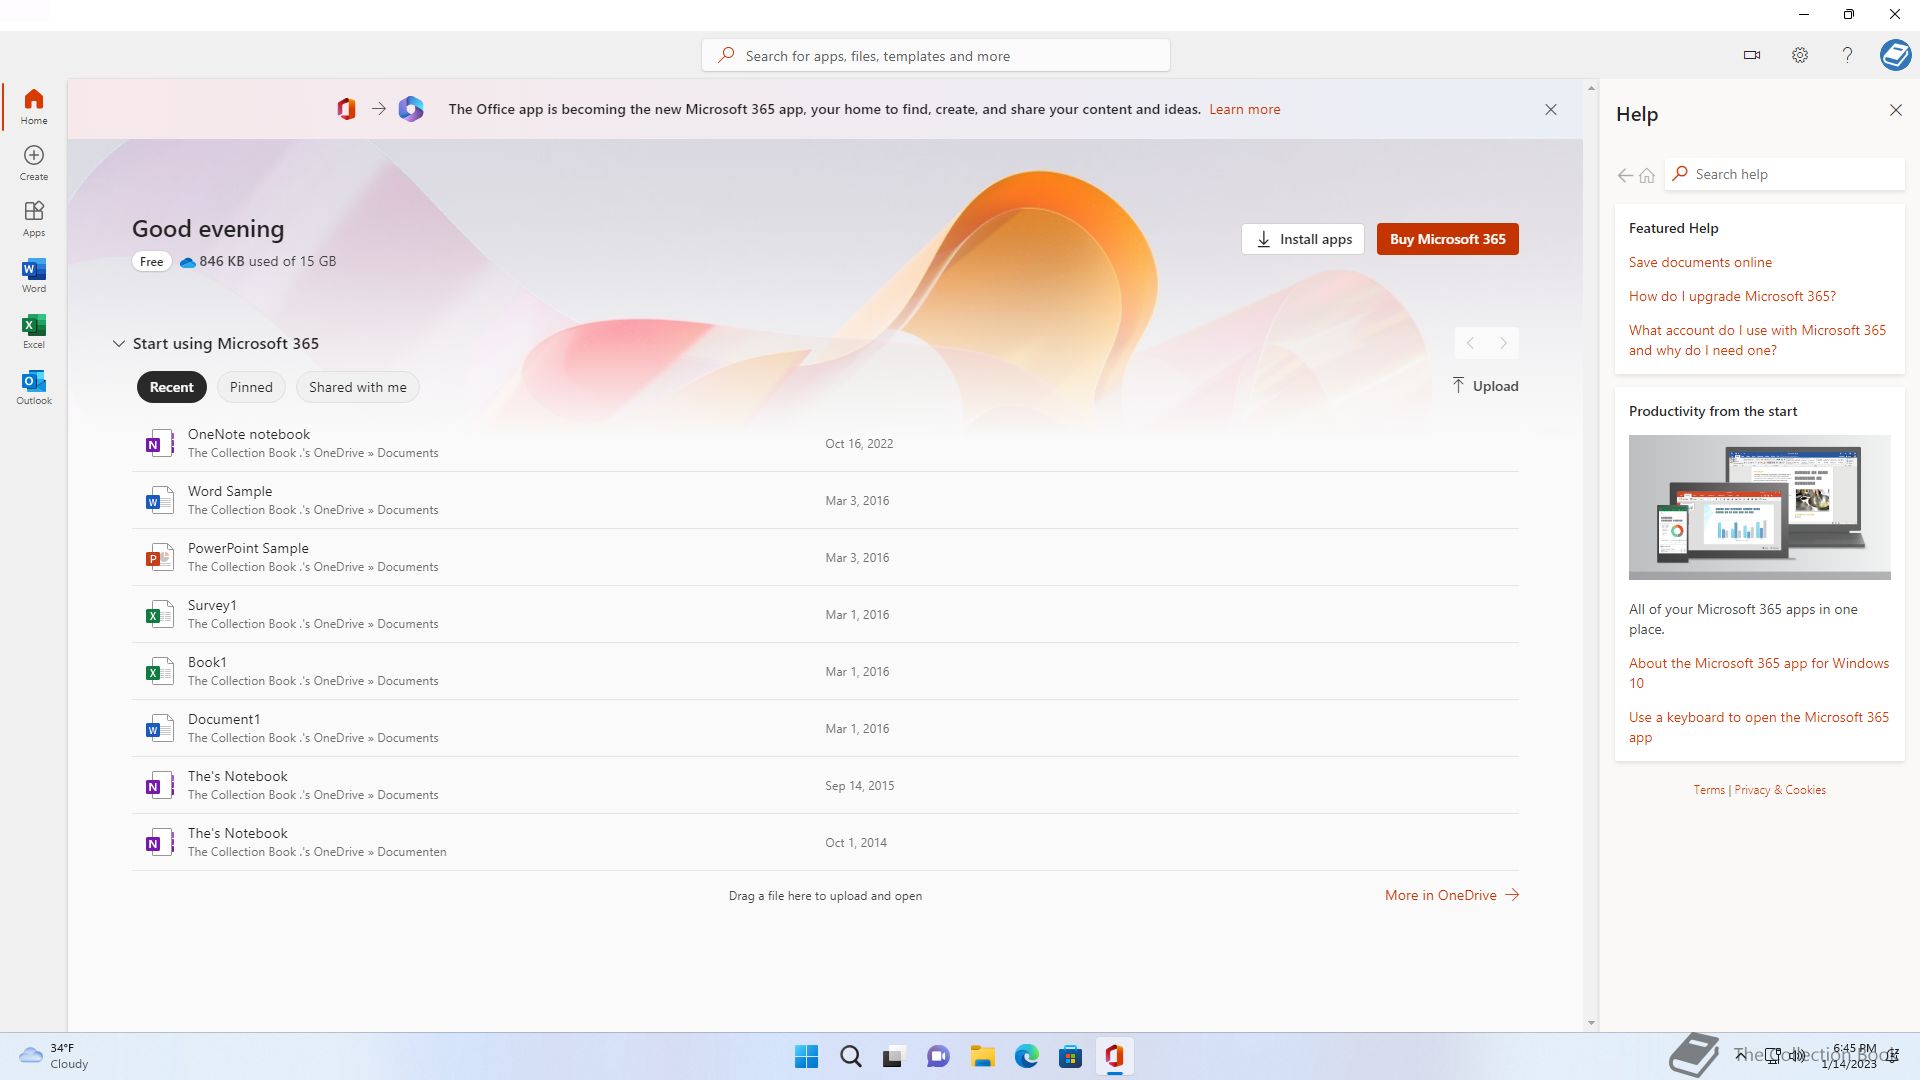Launch Excel from the sidebar
The height and width of the screenshot is (1080, 1920).
(x=34, y=330)
